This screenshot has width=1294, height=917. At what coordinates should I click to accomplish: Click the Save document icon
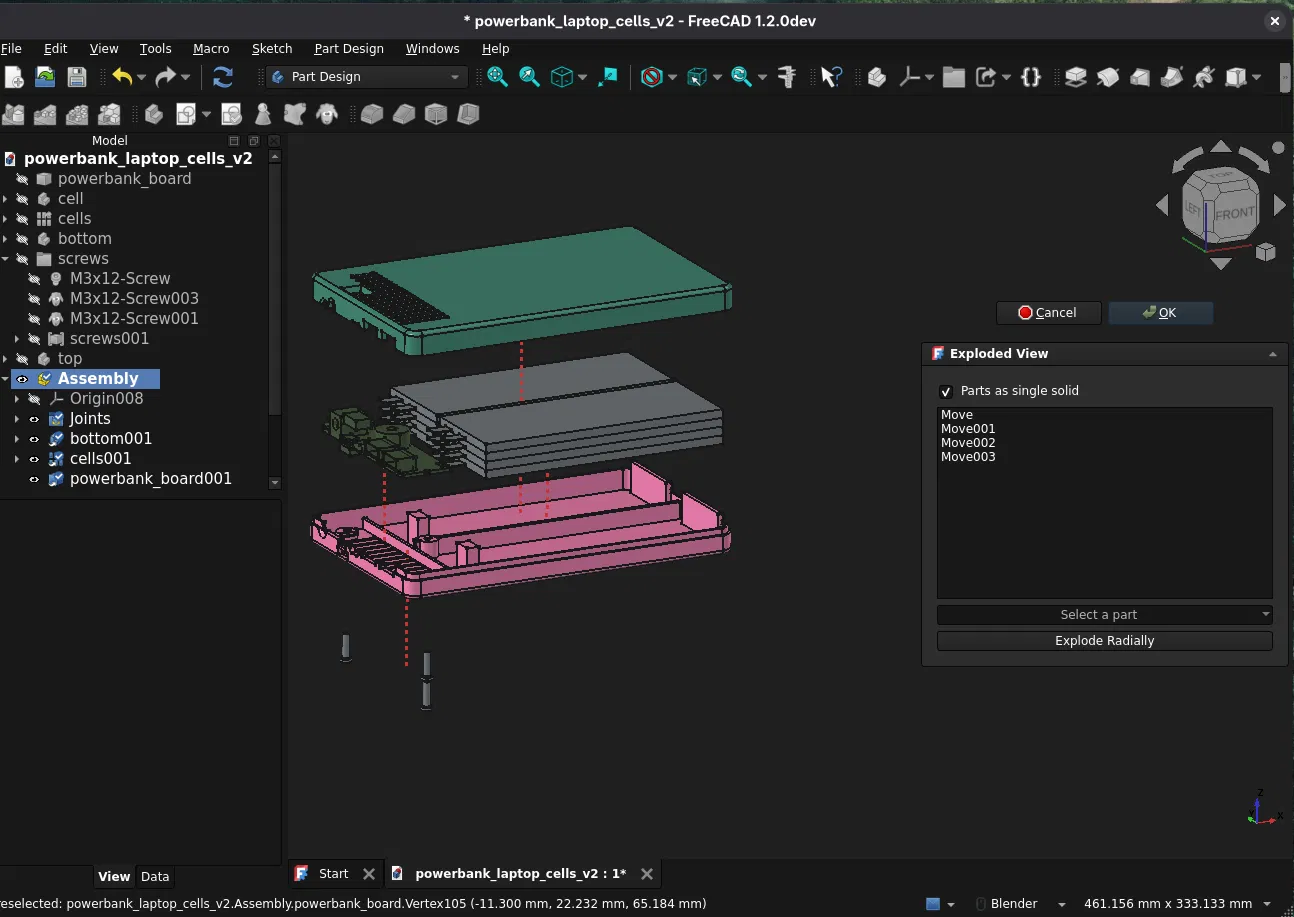76,77
